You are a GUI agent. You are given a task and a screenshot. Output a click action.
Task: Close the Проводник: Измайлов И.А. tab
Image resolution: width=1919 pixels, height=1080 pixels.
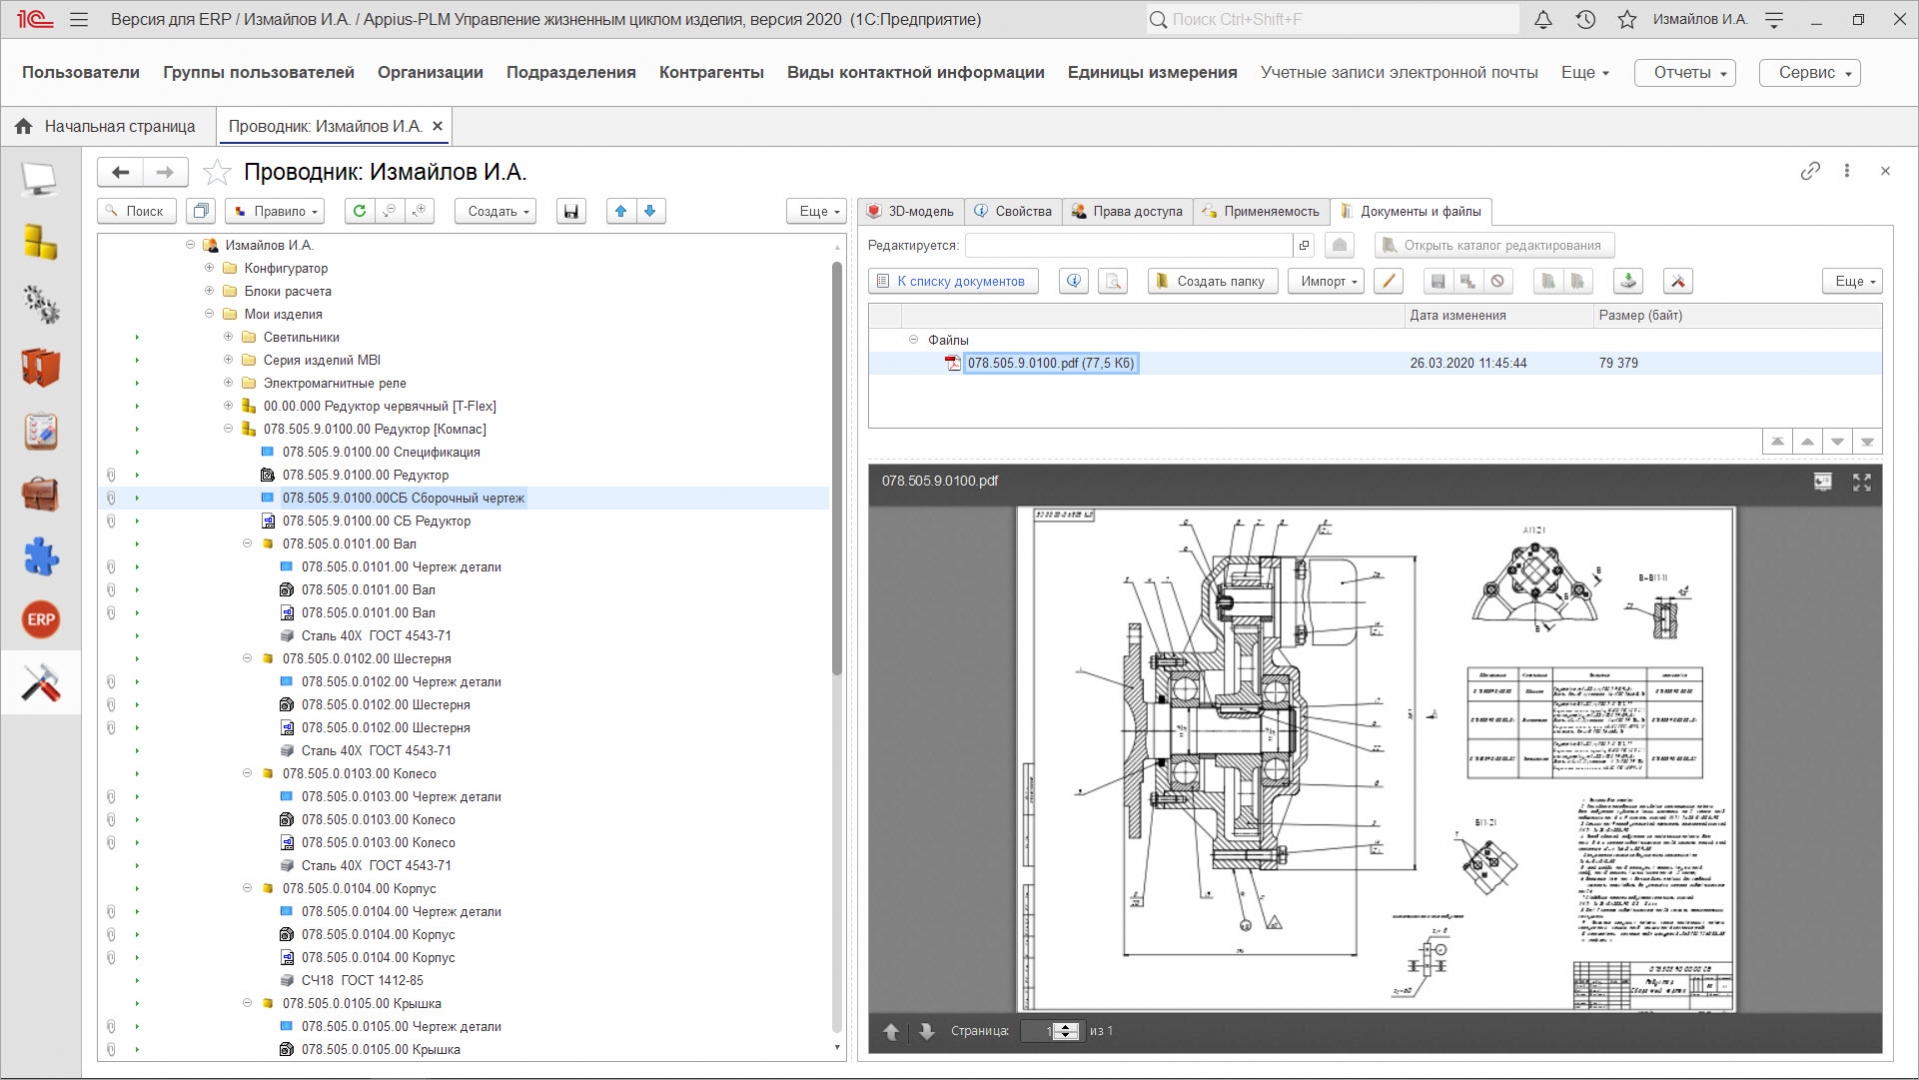pyautogui.click(x=437, y=126)
